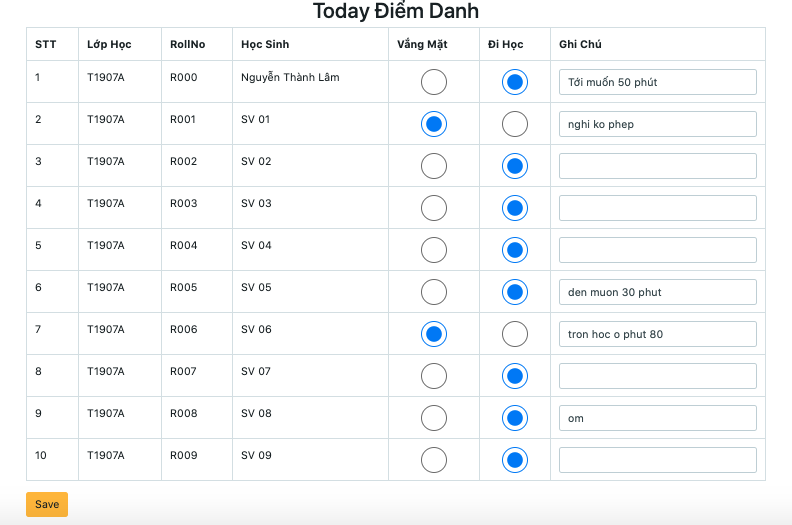Click the note field 'Tới muốn 50 phút'
Viewport: 792px width, 525px height.
pyautogui.click(x=657, y=82)
